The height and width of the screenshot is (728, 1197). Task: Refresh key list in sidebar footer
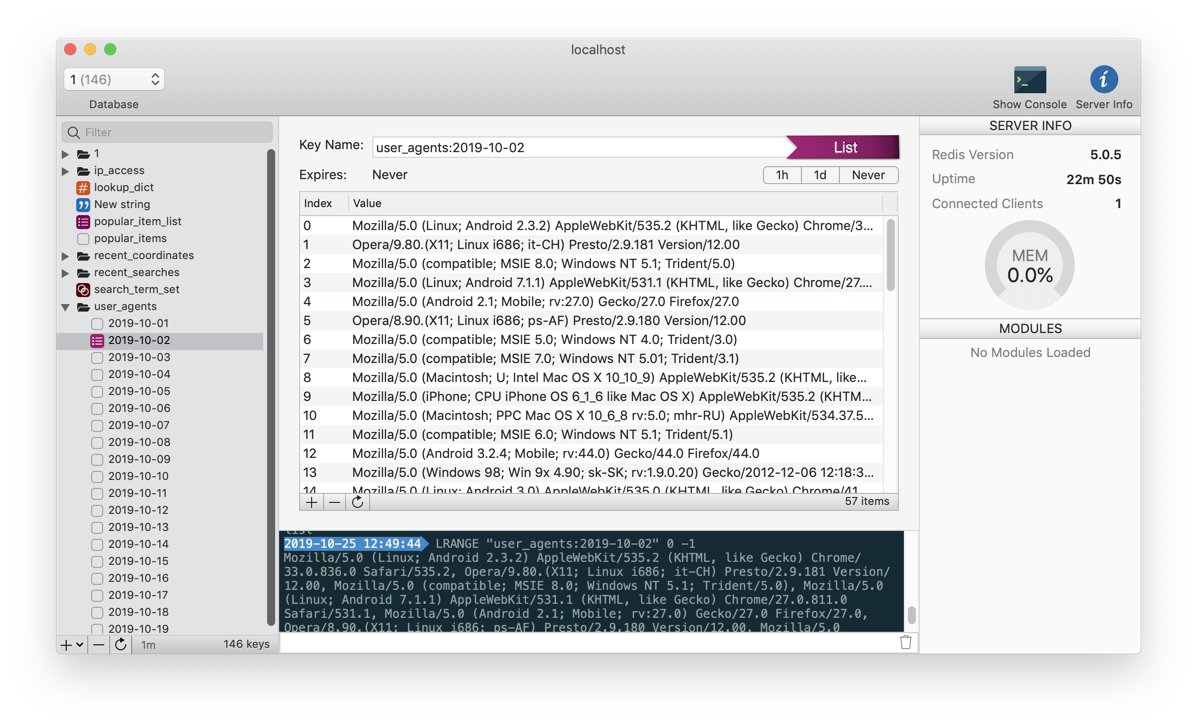120,645
